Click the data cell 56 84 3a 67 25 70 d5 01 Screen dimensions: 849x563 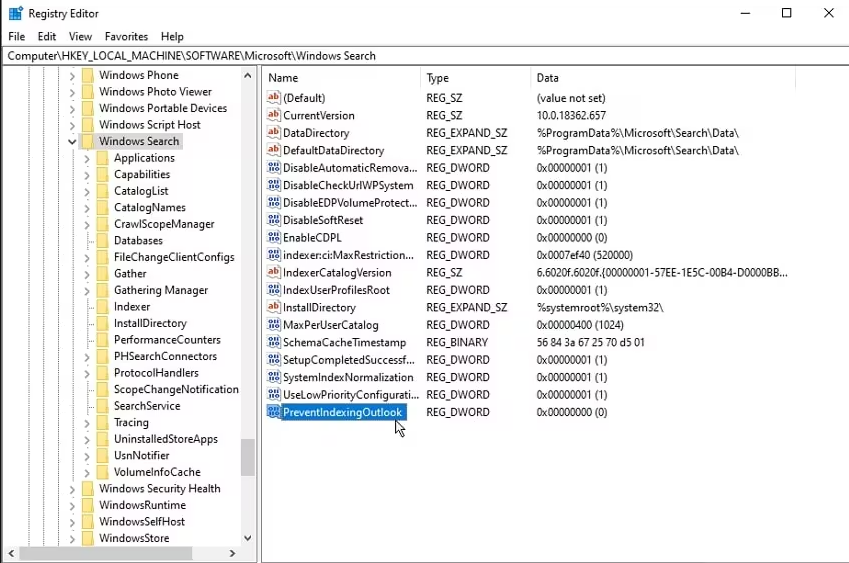point(591,342)
